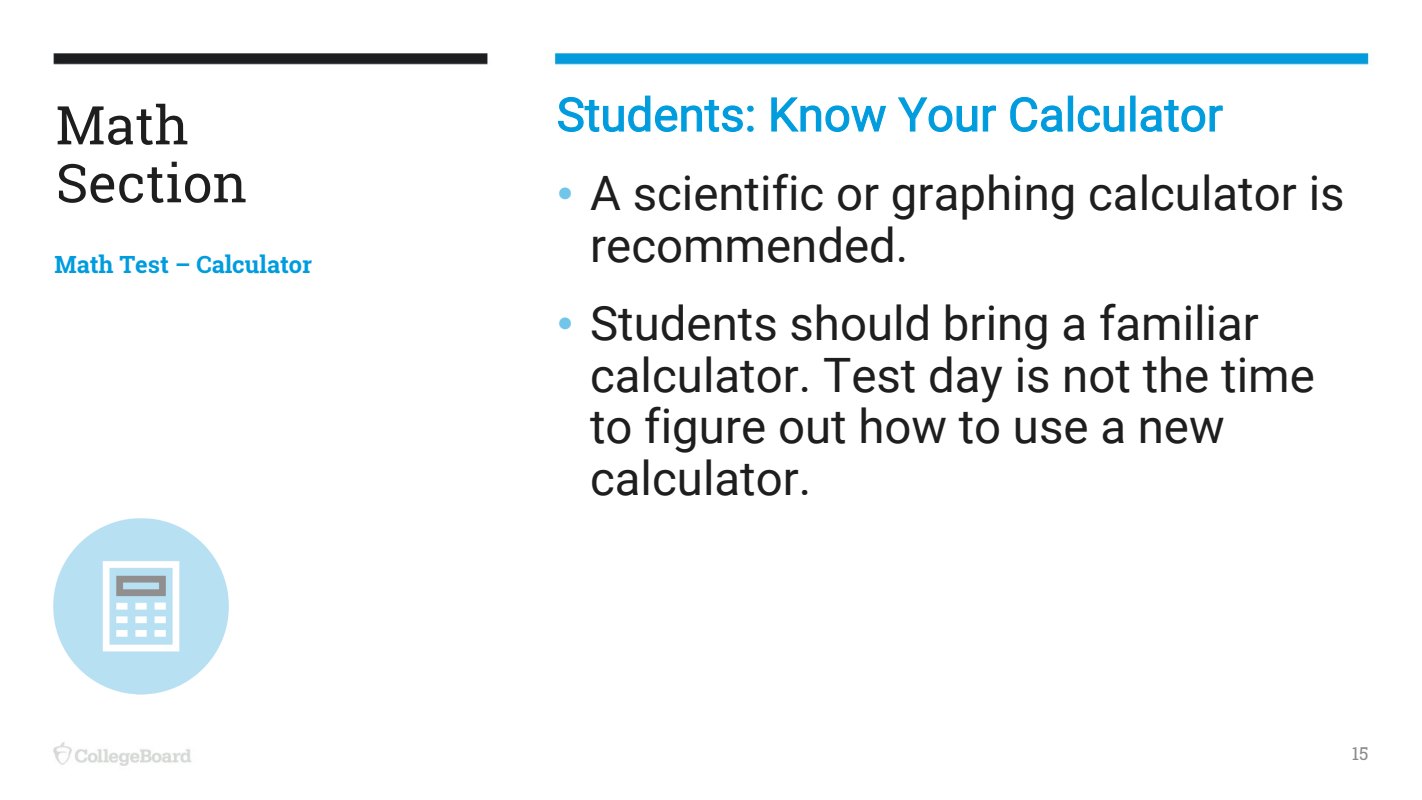The image size is (1422, 800).
Task: Click the slide number 15
Action: point(1359,754)
